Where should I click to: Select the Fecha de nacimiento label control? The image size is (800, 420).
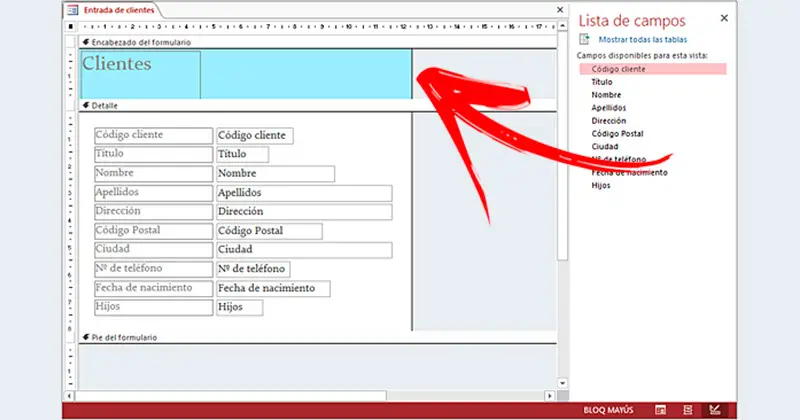pyautogui.click(x=153, y=288)
